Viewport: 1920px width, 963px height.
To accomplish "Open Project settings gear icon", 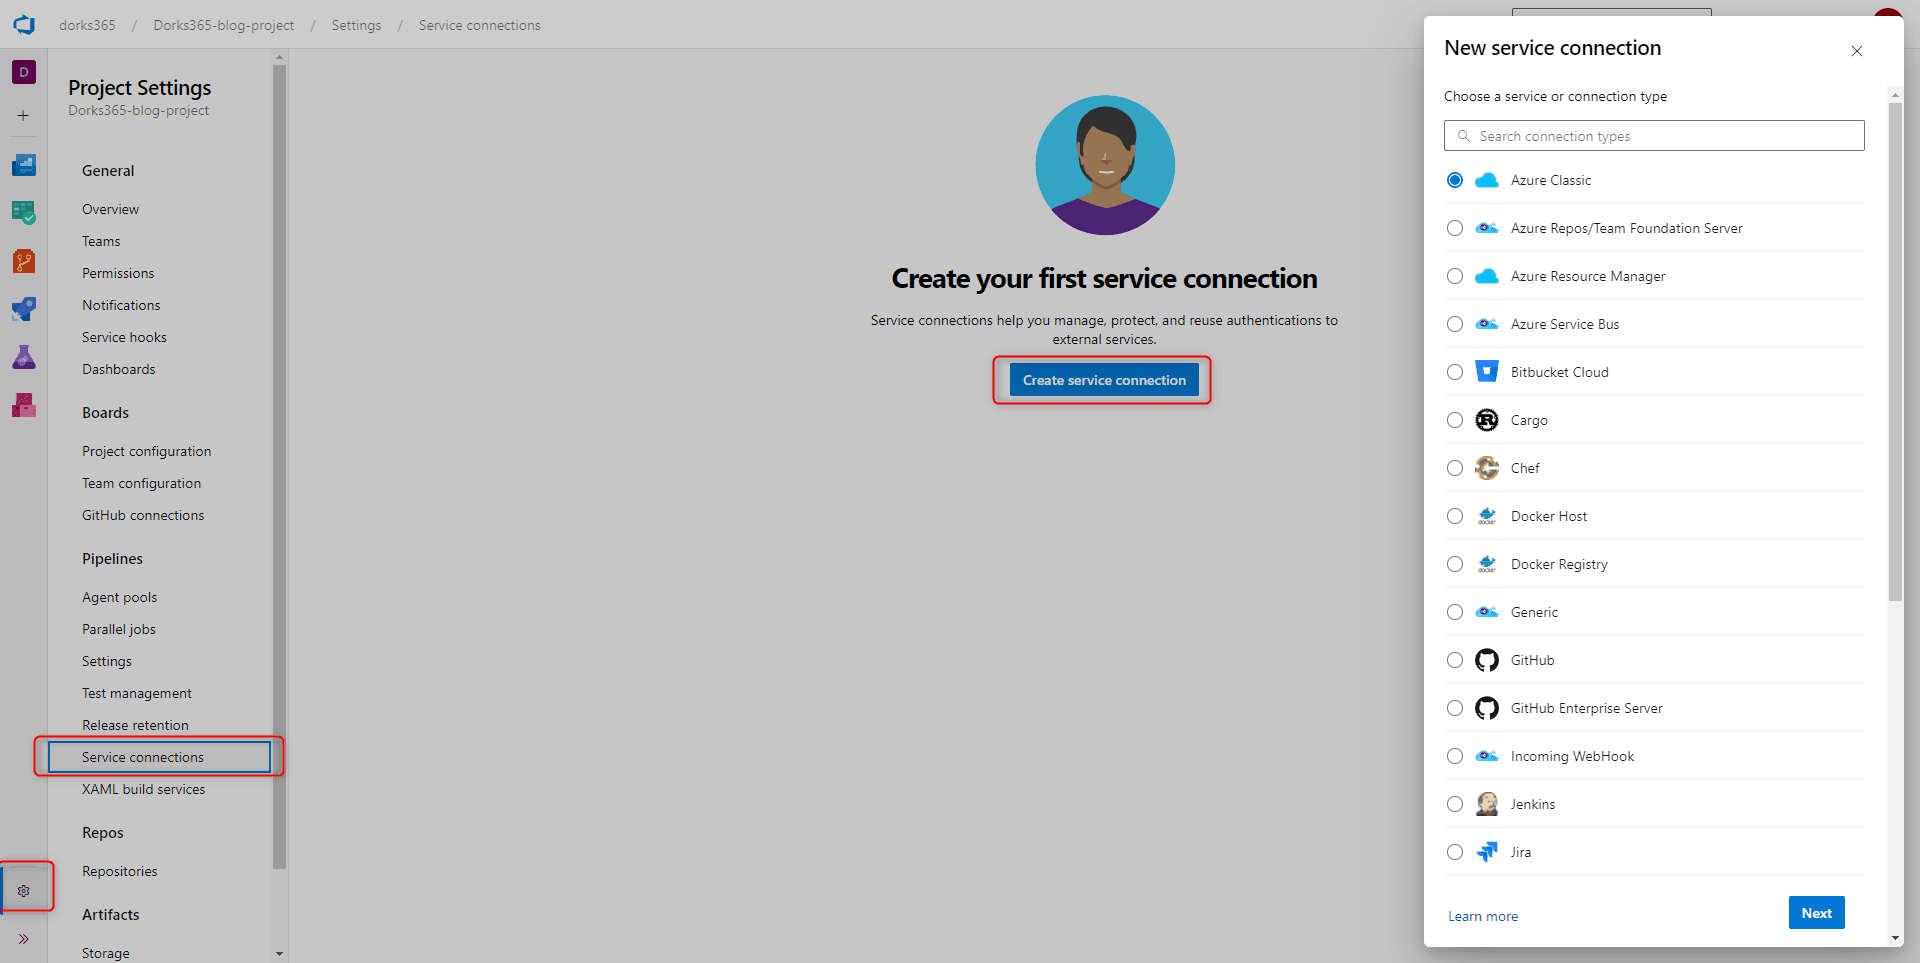I will (24, 891).
